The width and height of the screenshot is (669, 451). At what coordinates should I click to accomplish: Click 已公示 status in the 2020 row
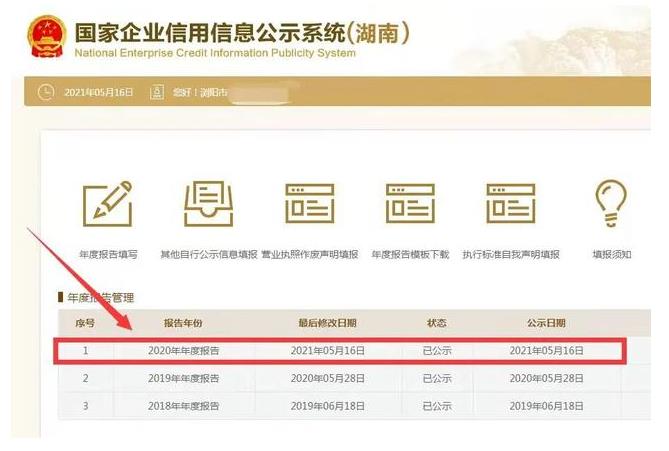coord(437,351)
